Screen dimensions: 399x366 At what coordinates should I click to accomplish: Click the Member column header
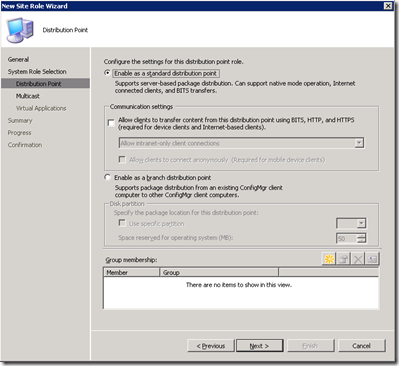(x=131, y=272)
